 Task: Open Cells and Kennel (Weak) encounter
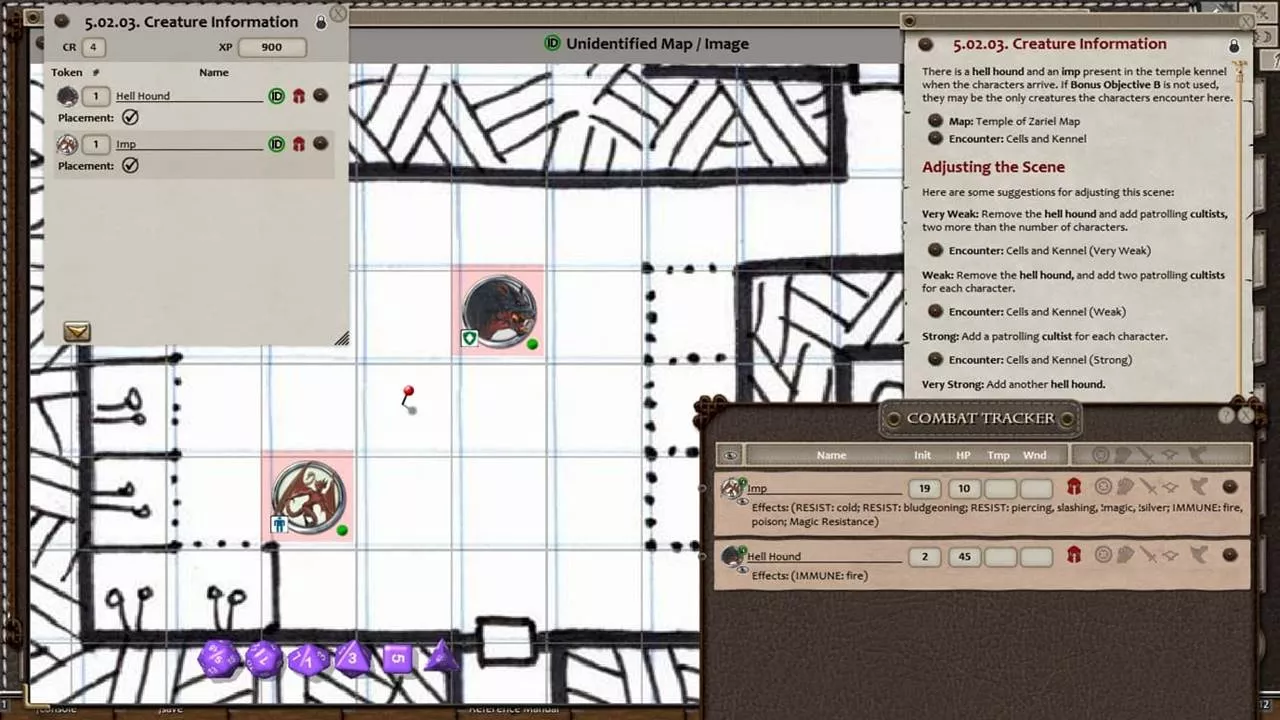[x=935, y=311]
